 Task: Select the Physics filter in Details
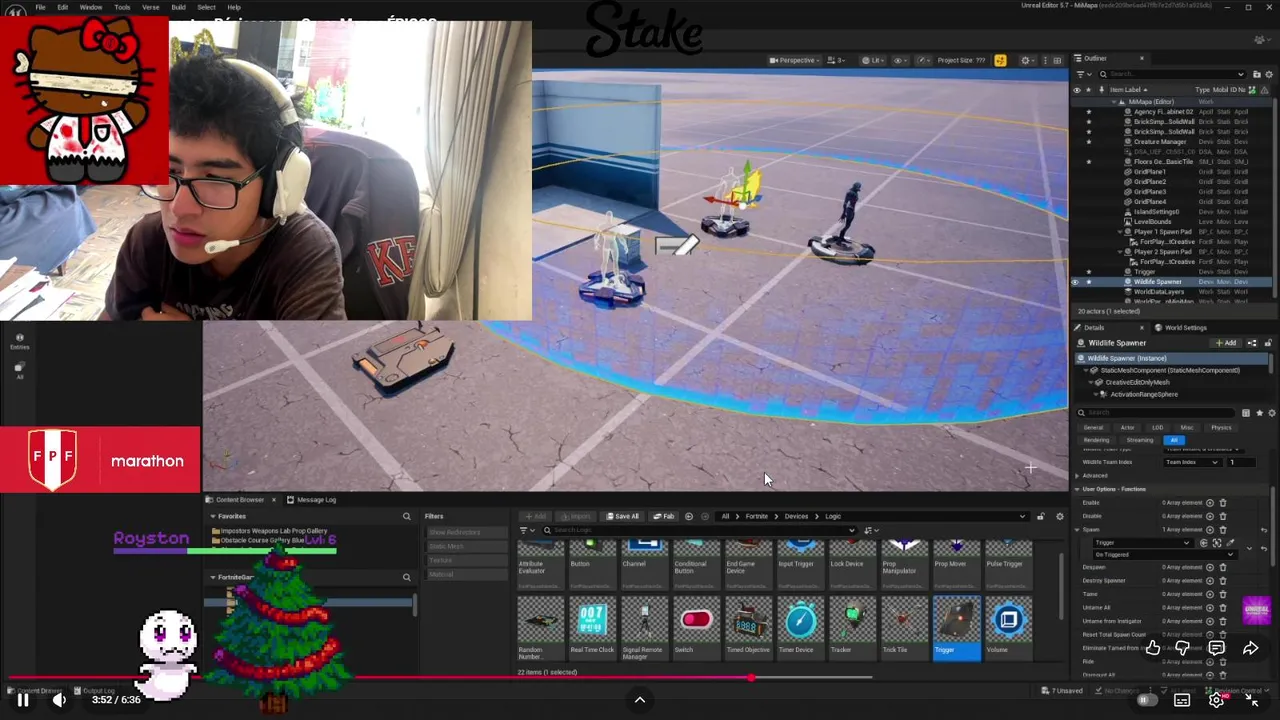pos(1221,428)
